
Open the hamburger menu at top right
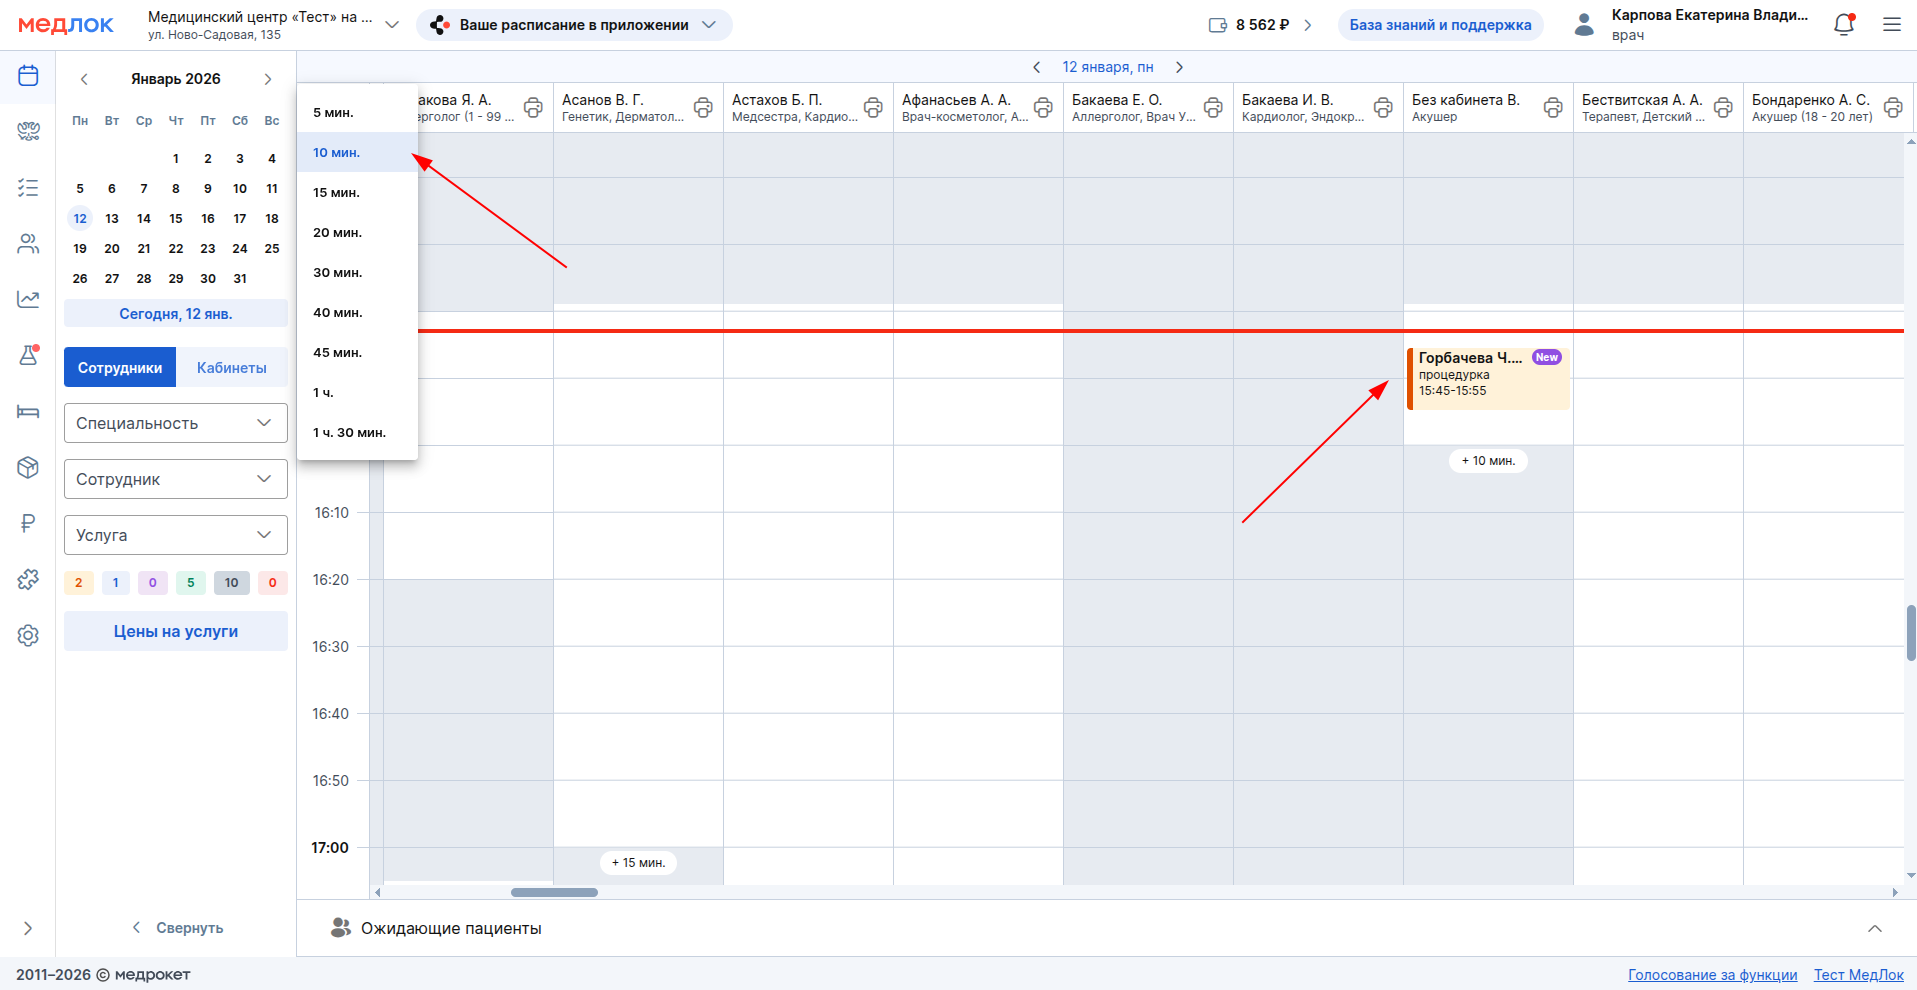(x=1891, y=25)
